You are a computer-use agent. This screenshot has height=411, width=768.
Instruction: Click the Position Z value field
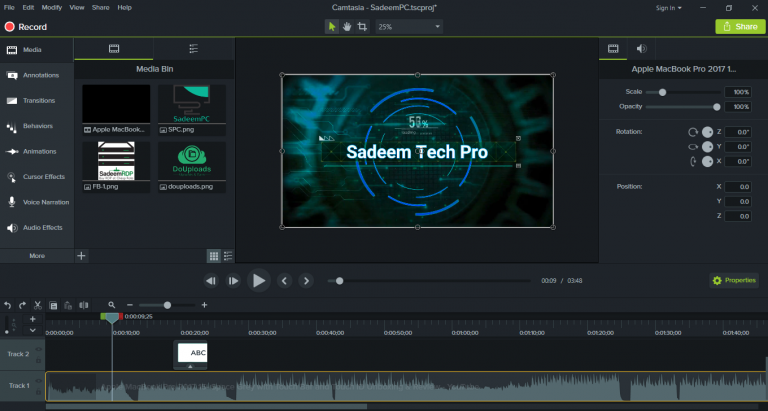point(738,216)
